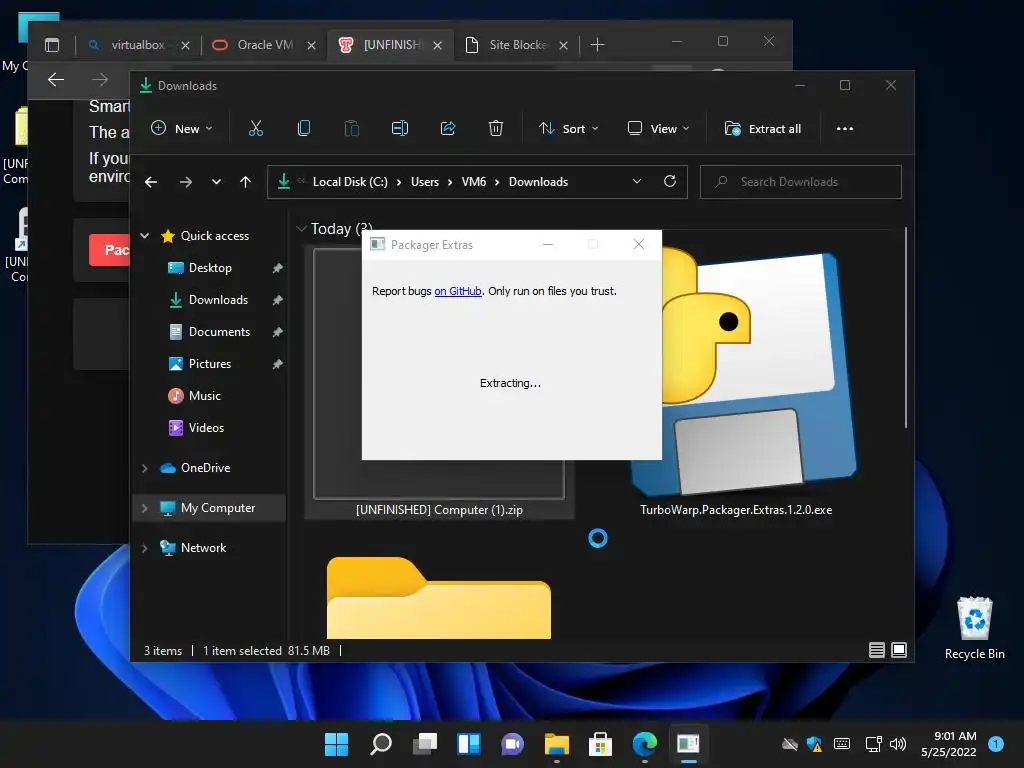This screenshot has height=768, width=1024.
Task: Expand the address bar history dropdown
Action: (x=637, y=182)
